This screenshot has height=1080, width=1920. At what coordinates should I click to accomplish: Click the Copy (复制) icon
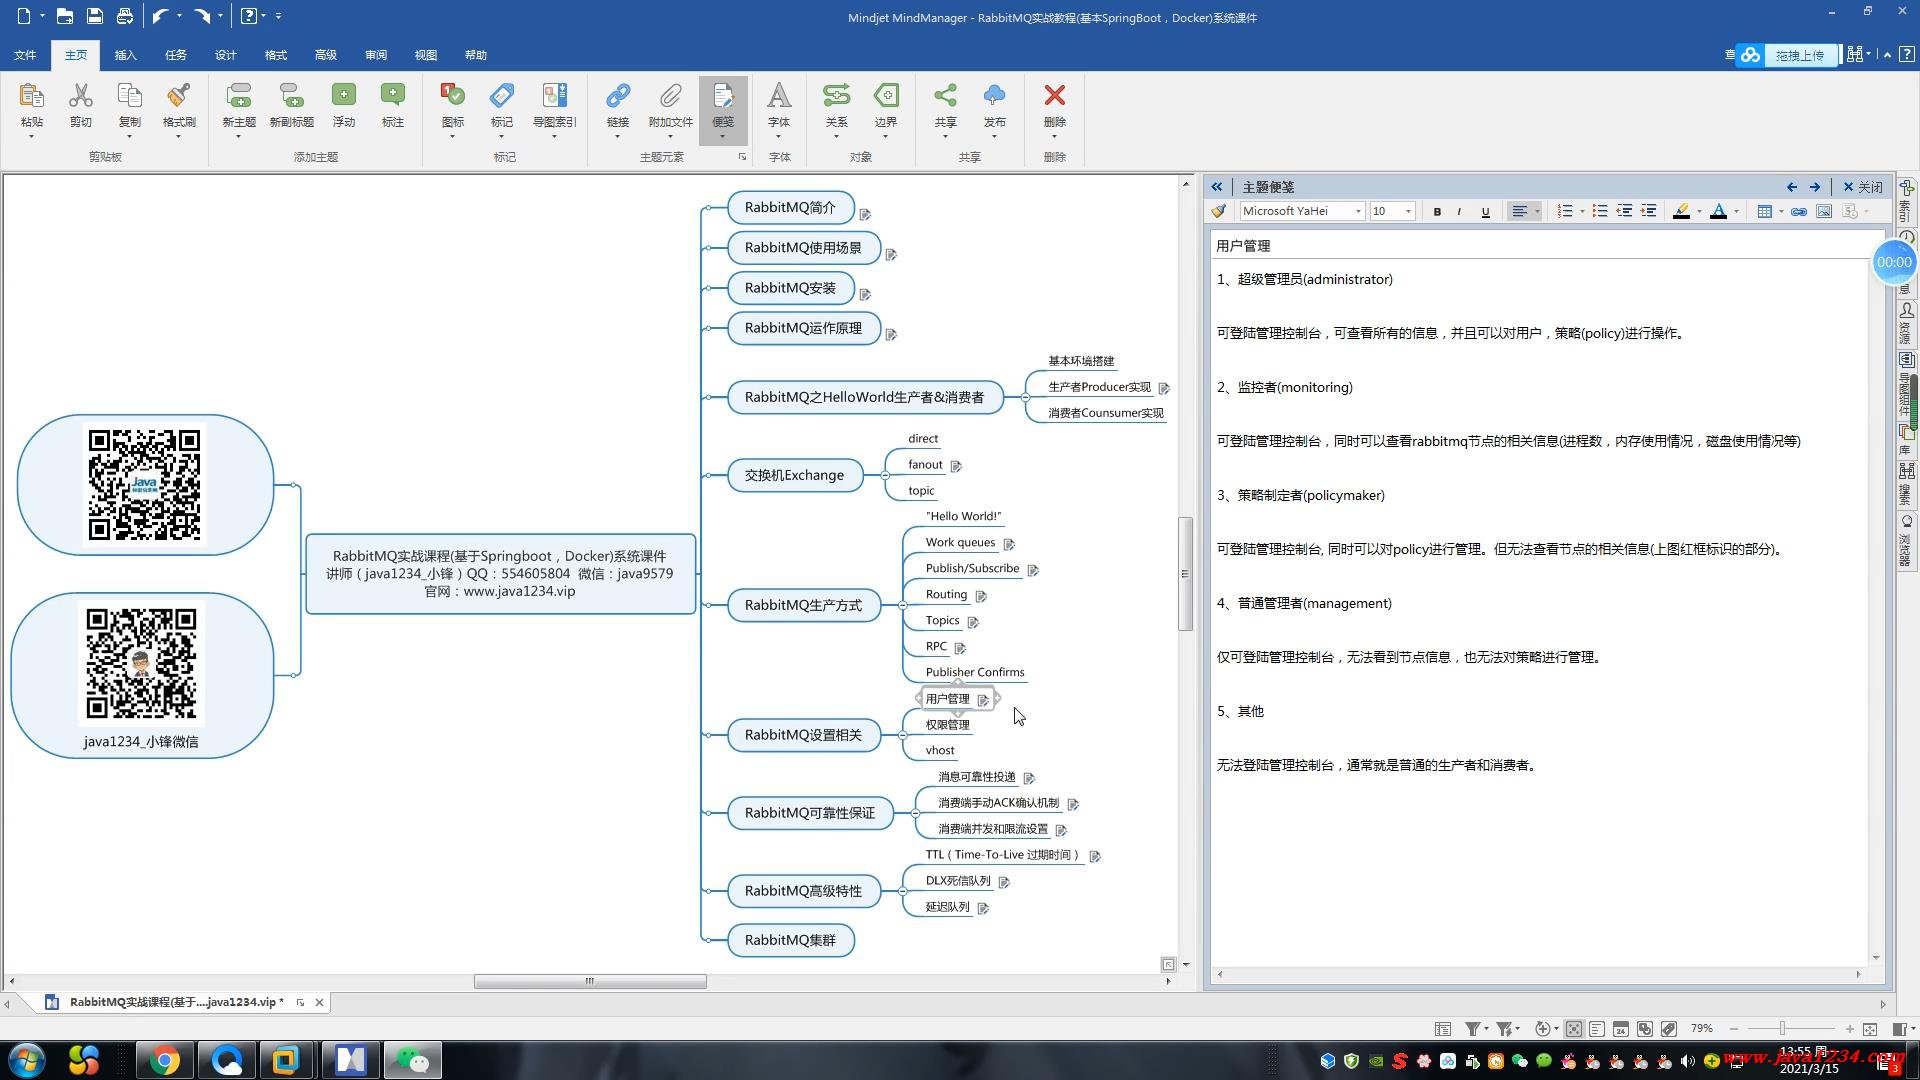pyautogui.click(x=129, y=95)
